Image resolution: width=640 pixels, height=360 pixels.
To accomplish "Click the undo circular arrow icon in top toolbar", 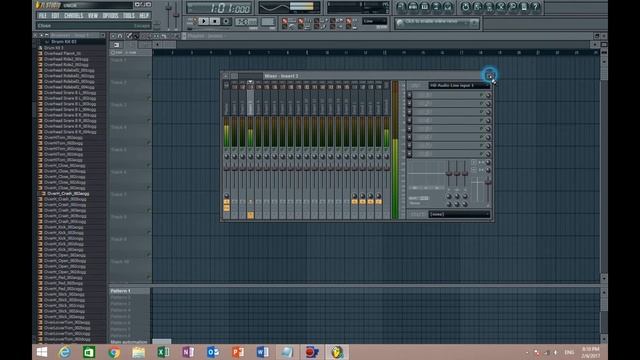I will coord(465,7).
